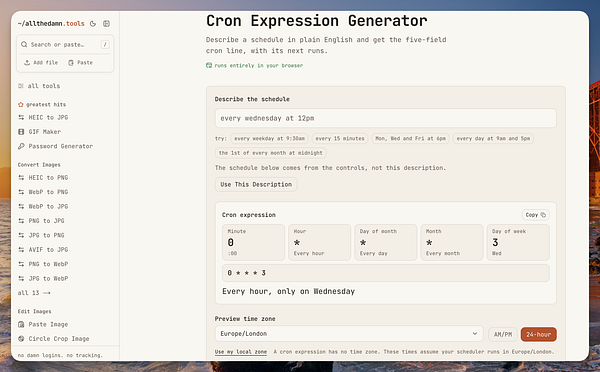
Task: Click the 'Convert Images' section label
Action: [39, 165]
